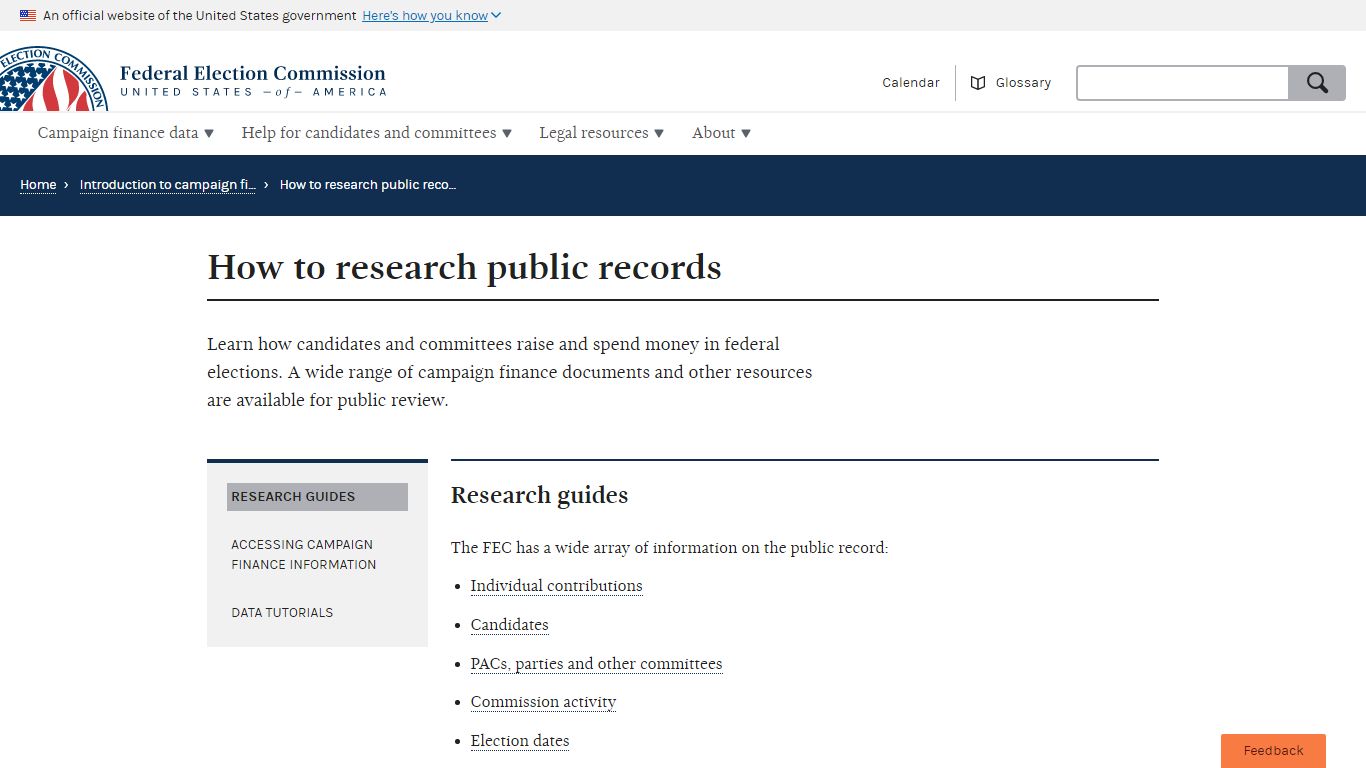Click "How to research public reco…" breadcrumb text
This screenshot has height=768, width=1366.
(368, 185)
